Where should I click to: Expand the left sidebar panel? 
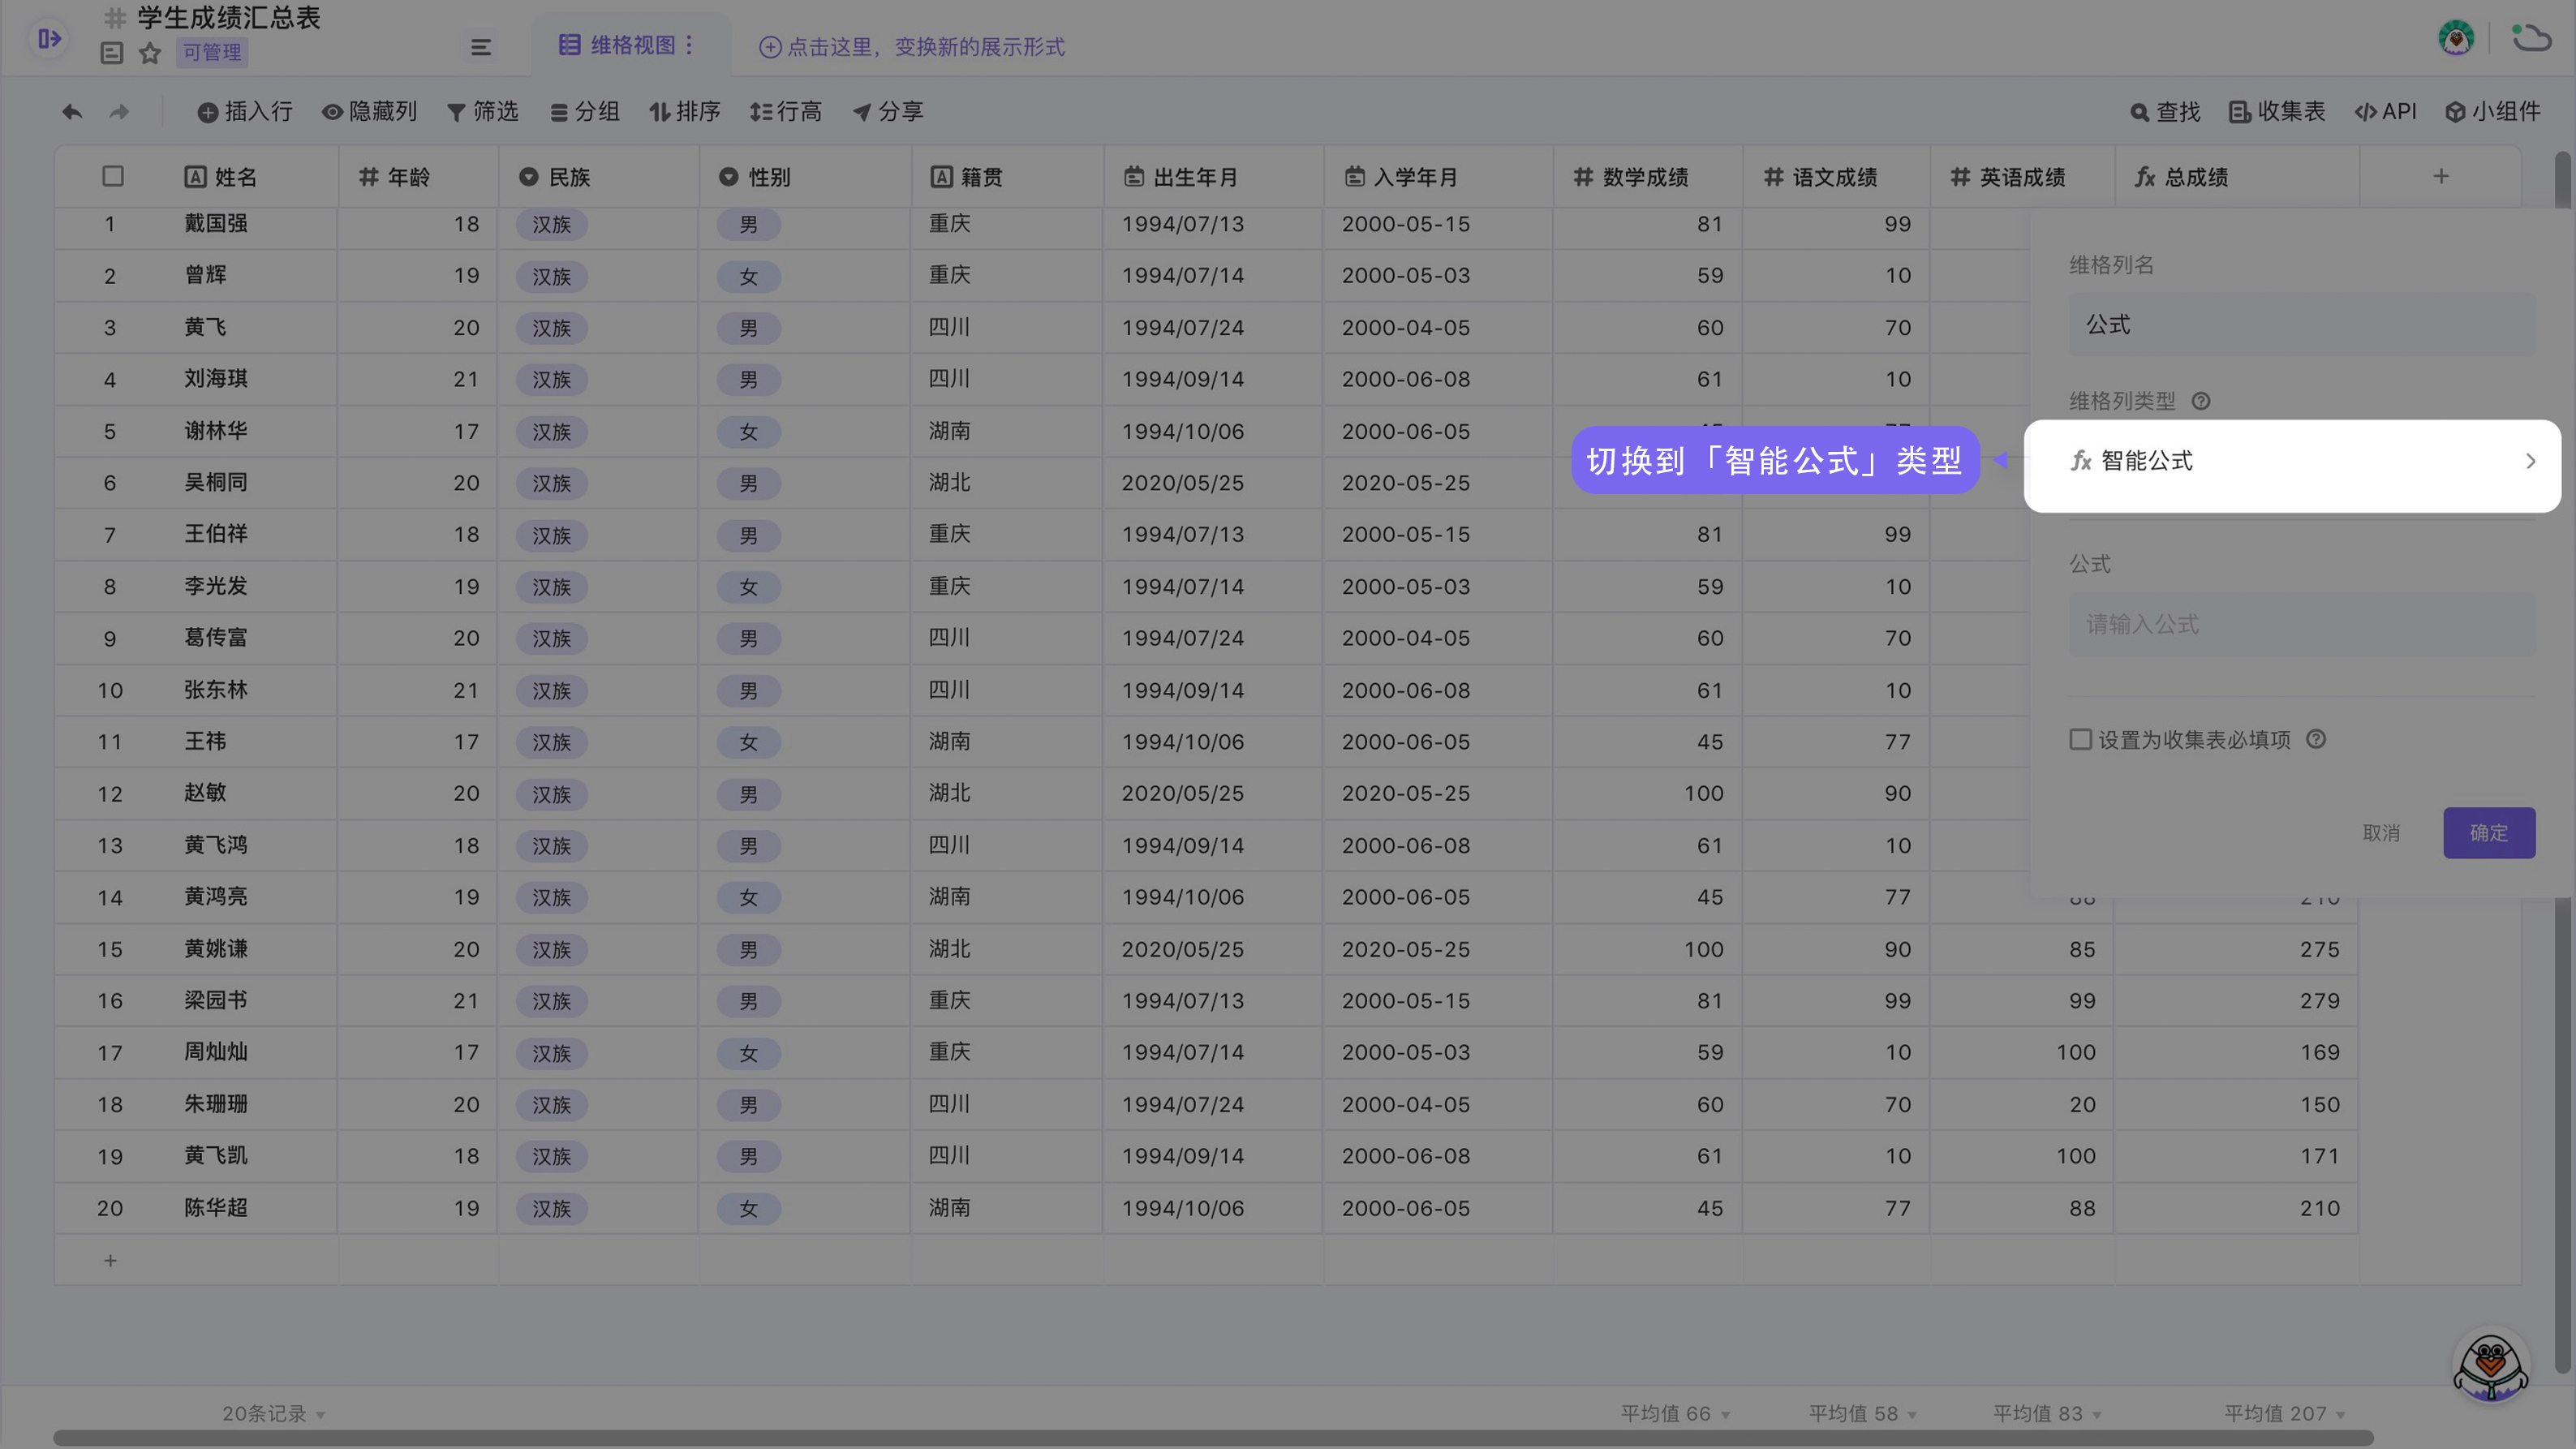(x=49, y=39)
